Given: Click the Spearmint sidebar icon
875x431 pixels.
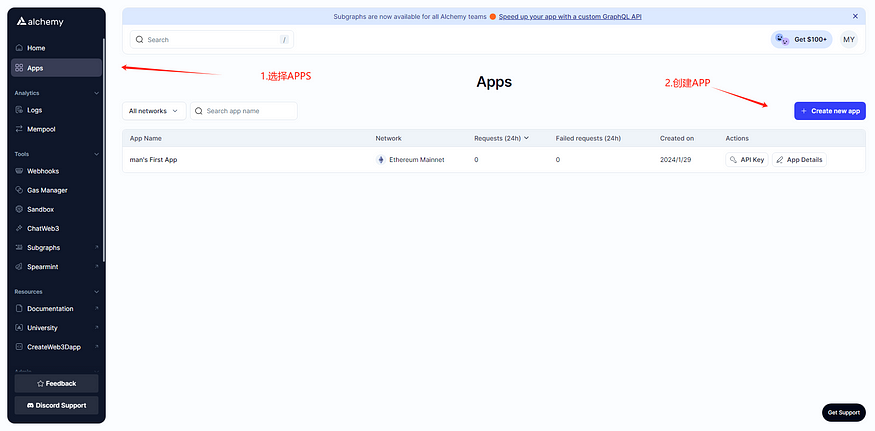Looking at the screenshot, I should coord(19,267).
